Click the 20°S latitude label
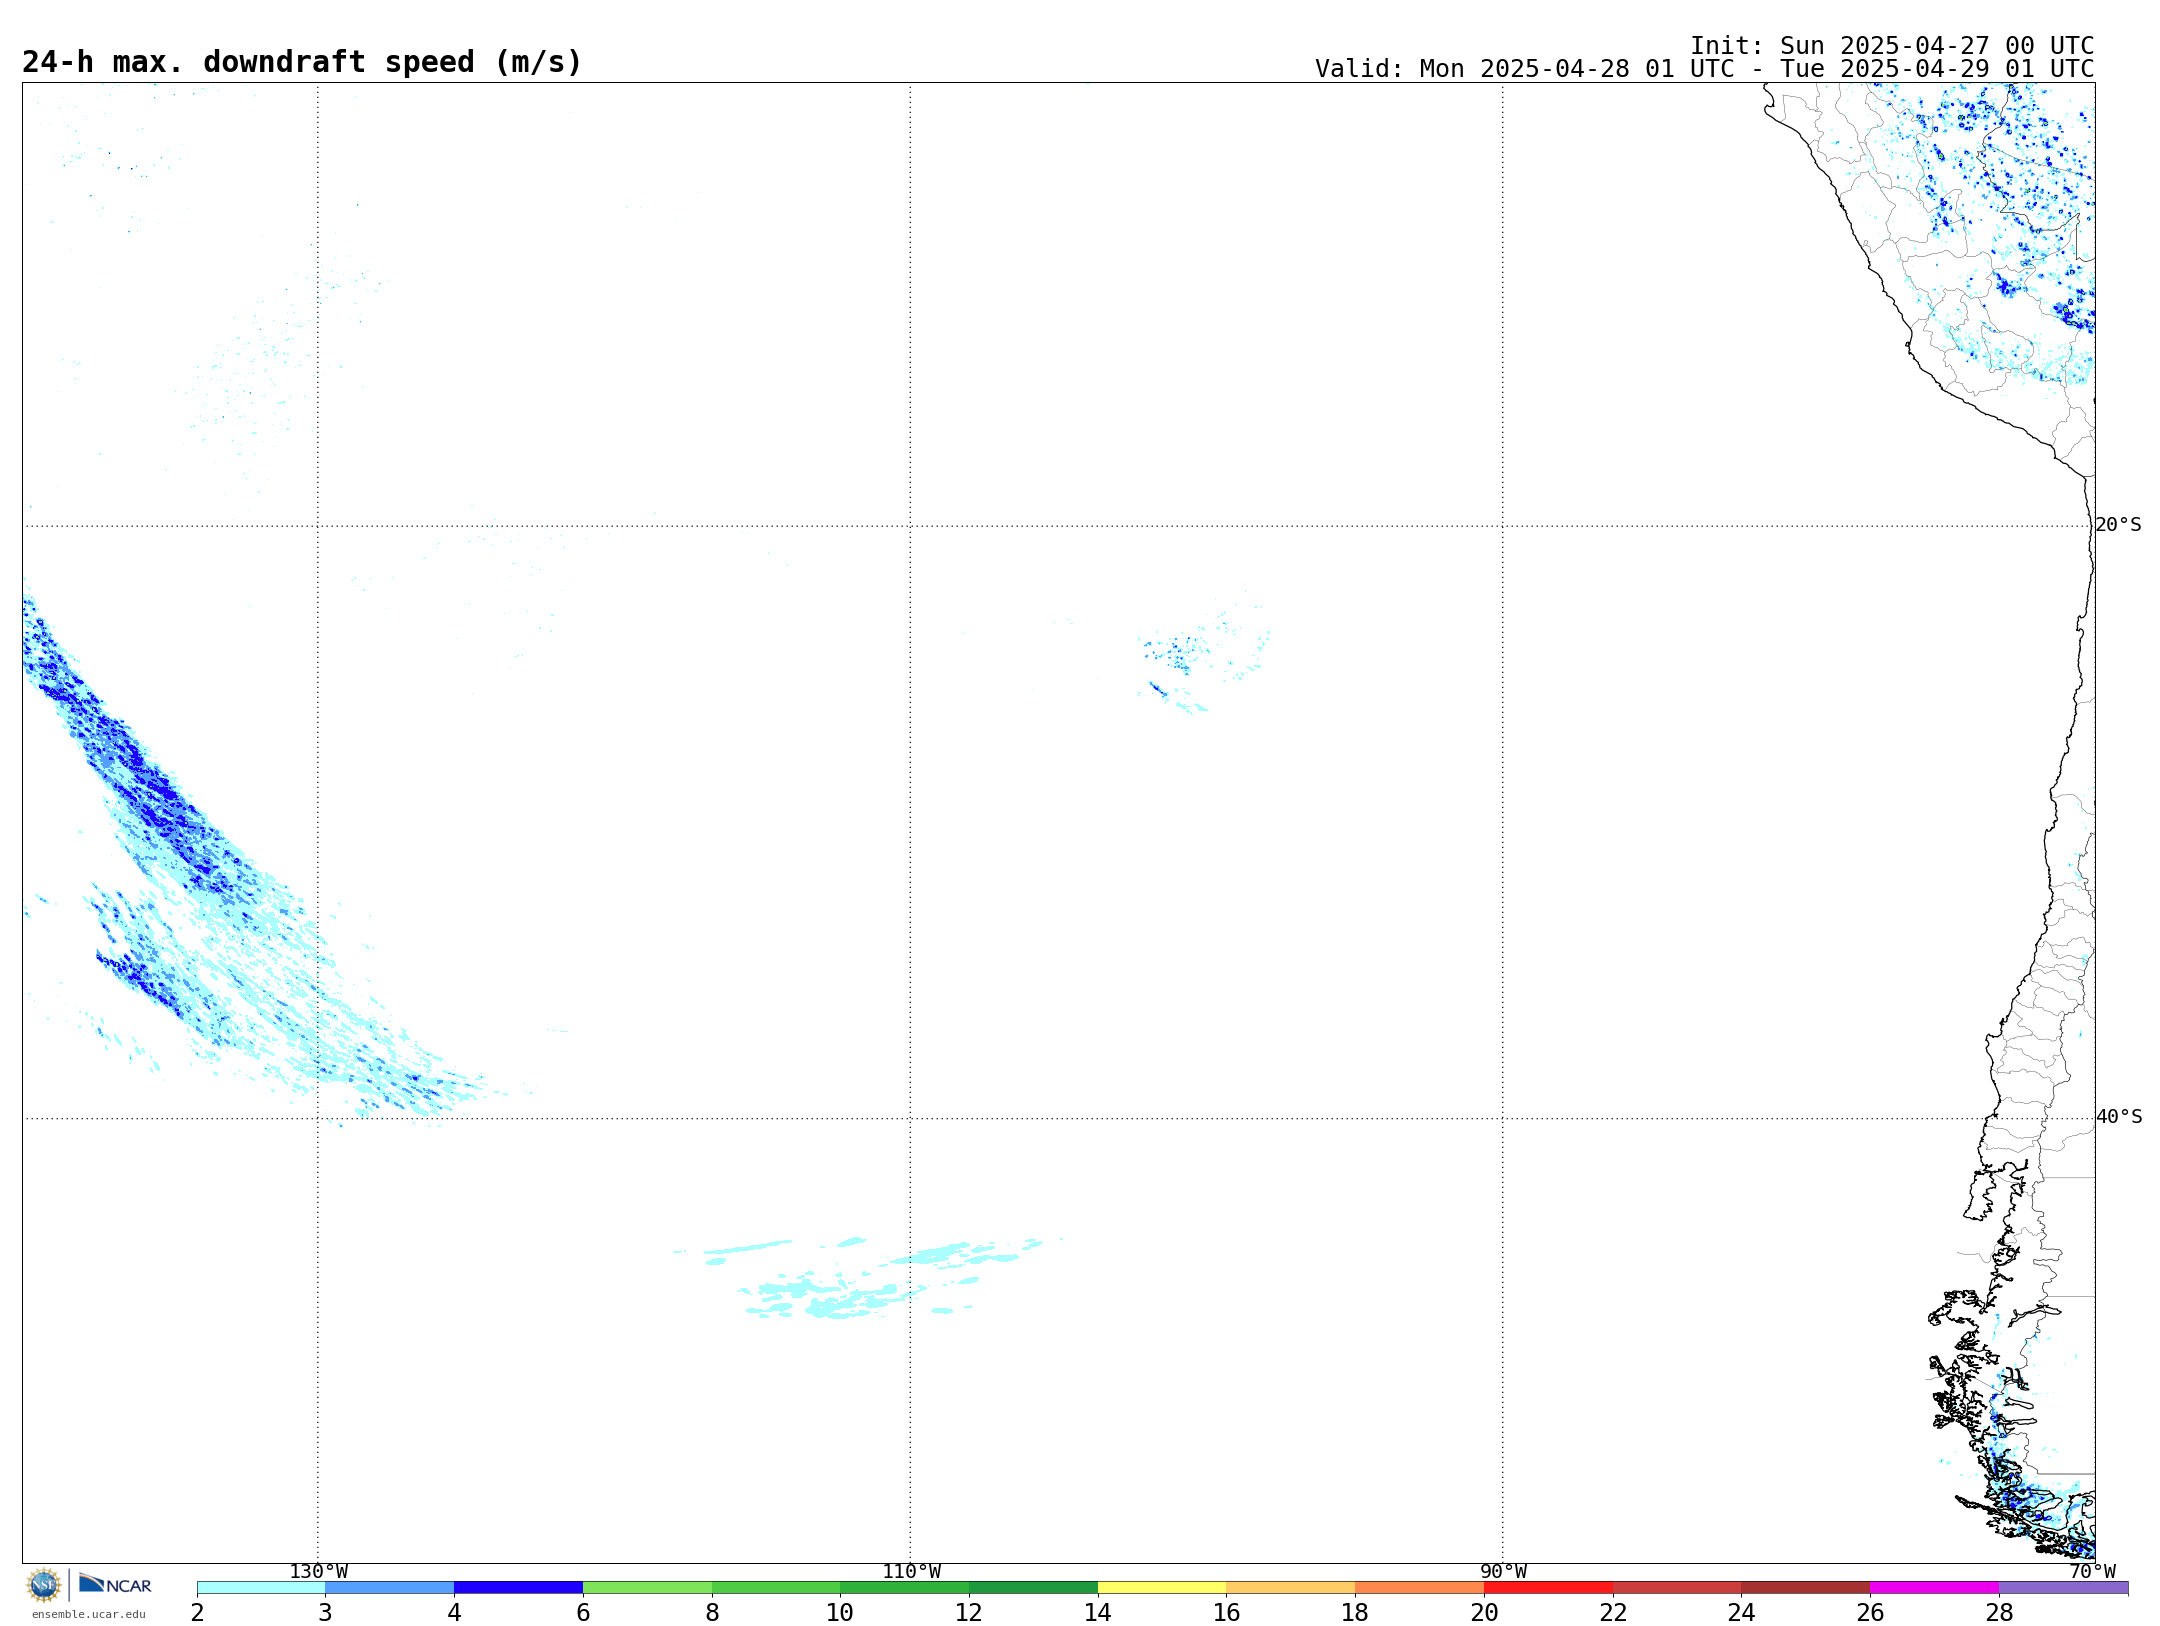 coord(2119,525)
